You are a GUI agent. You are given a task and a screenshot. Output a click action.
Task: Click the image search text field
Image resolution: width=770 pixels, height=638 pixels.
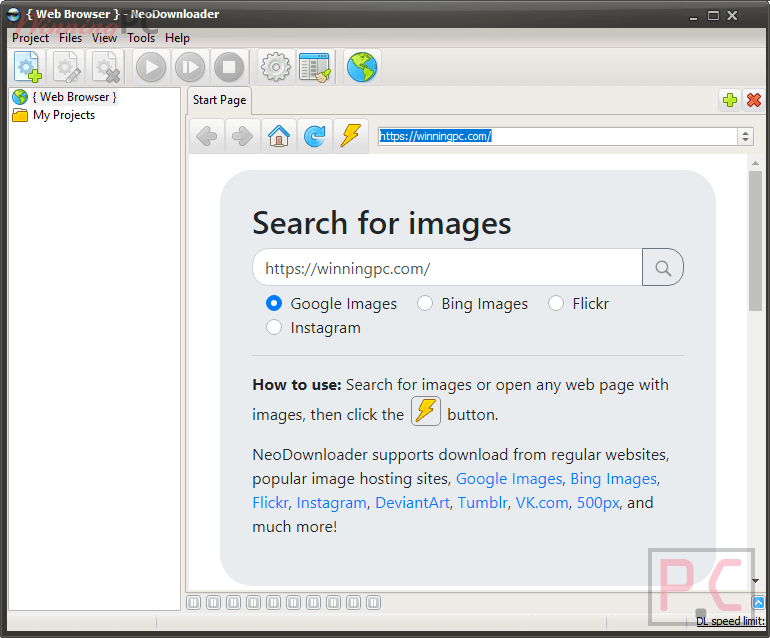tap(447, 268)
